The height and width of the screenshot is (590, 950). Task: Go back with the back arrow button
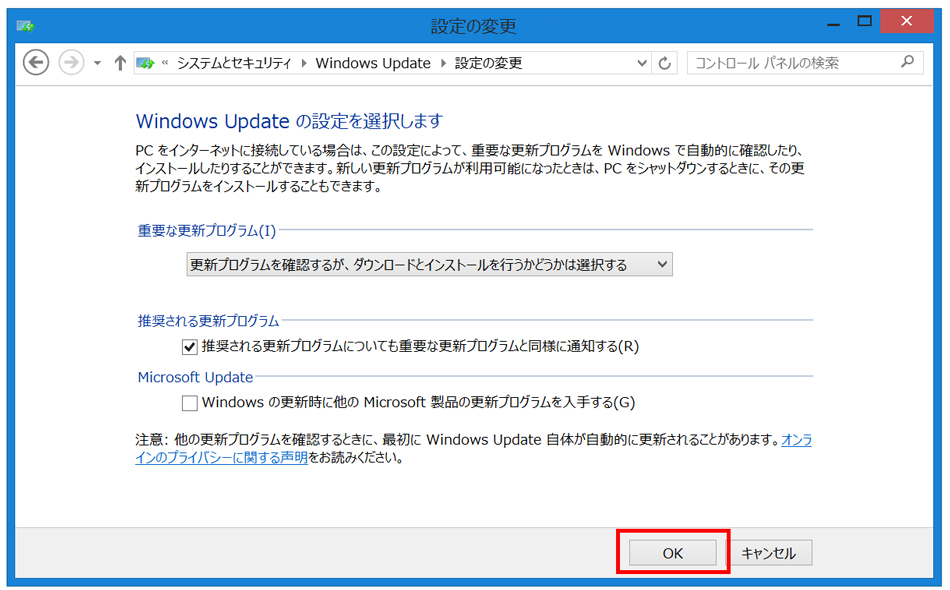[x=36, y=62]
